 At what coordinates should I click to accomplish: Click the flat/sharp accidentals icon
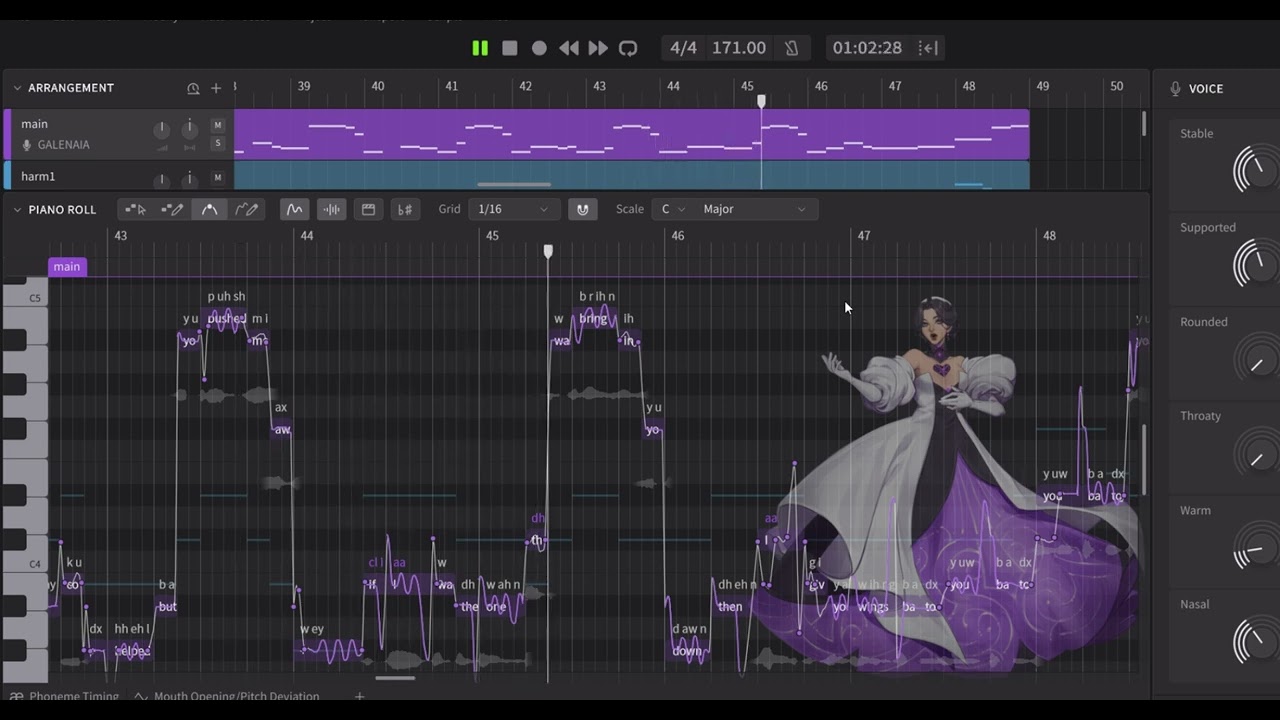pos(405,209)
